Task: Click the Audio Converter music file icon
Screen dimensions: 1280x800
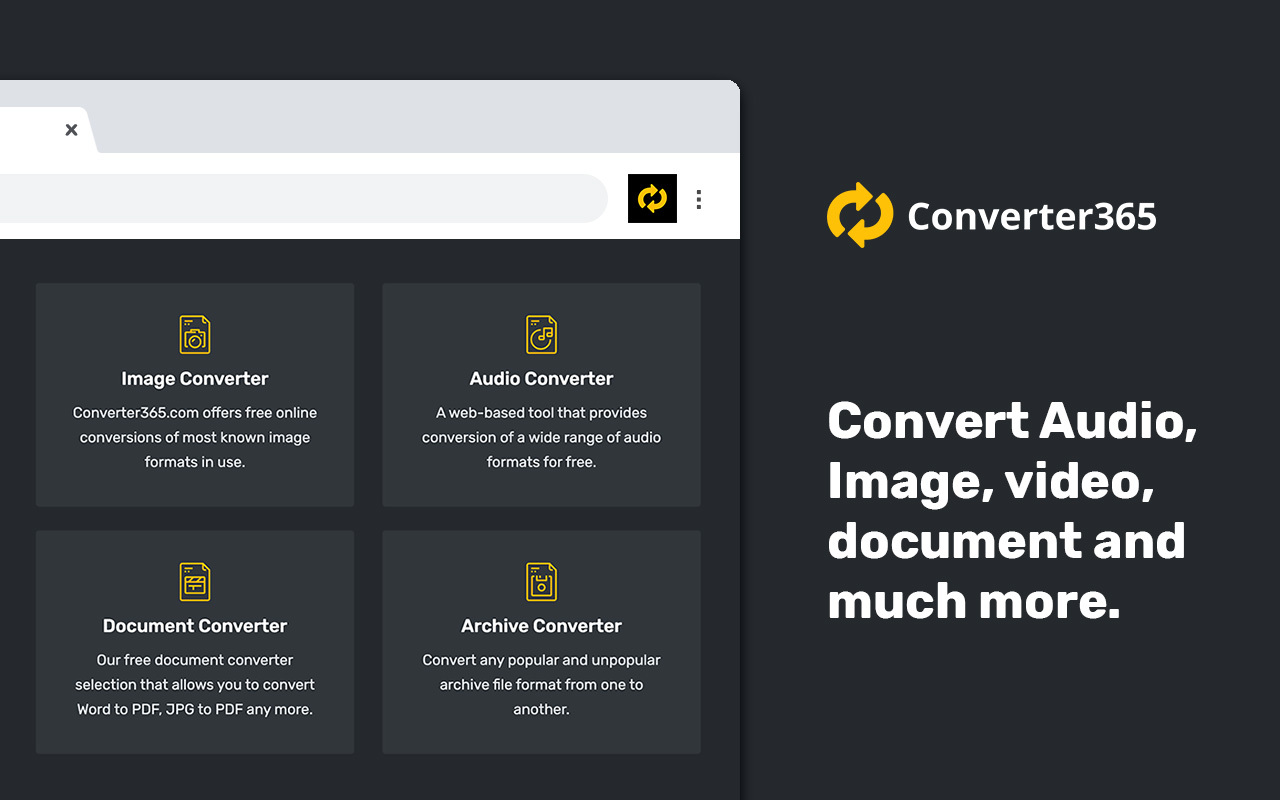Action: (x=541, y=335)
